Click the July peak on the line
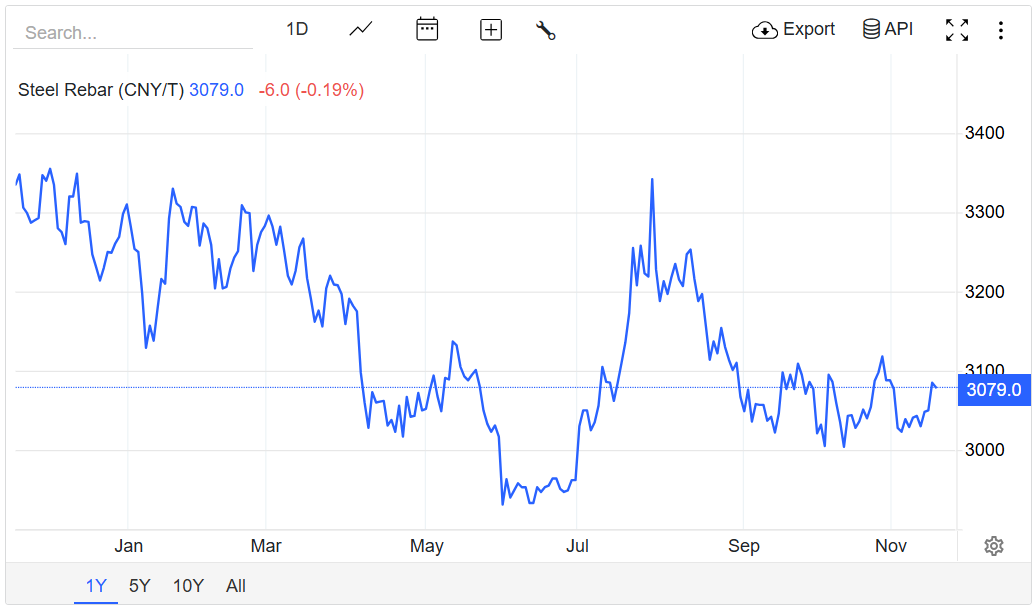Image resolution: width=1035 pixels, height=608 pixels. point(652,180)
